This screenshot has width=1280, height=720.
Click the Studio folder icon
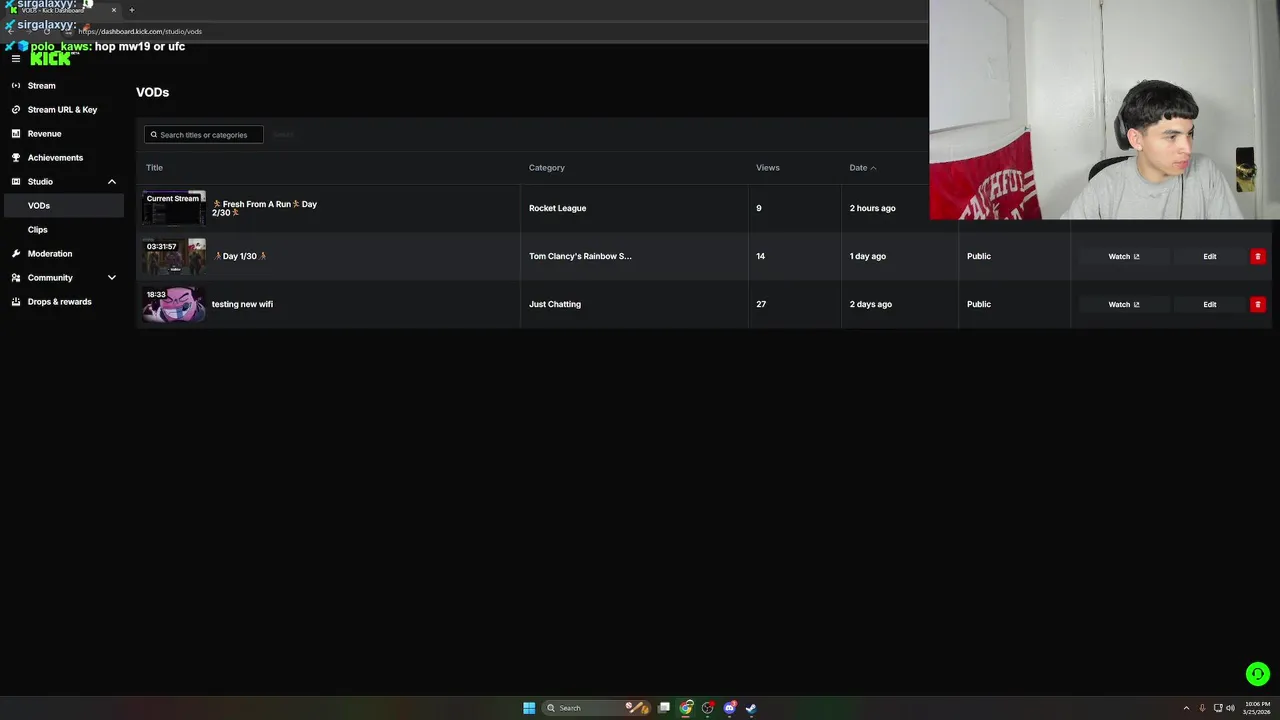coord(16,182)
